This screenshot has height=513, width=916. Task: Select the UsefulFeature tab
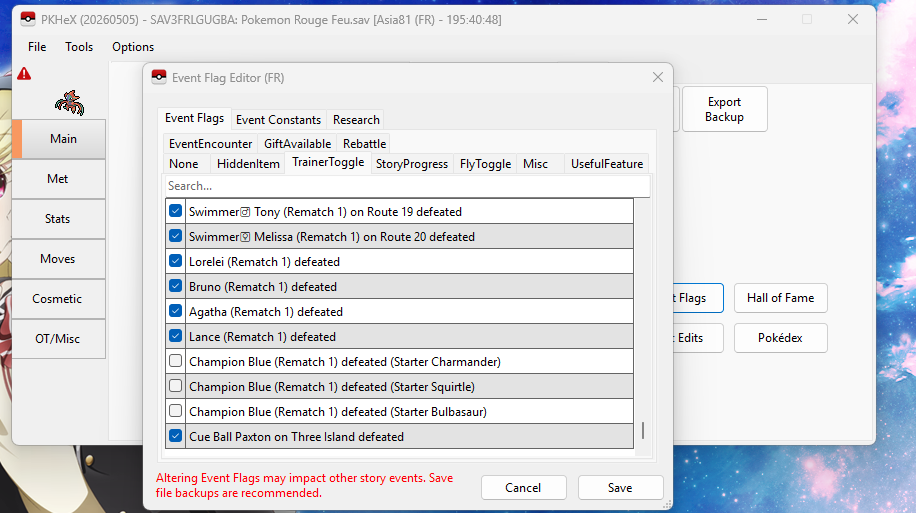click(607, 164)
